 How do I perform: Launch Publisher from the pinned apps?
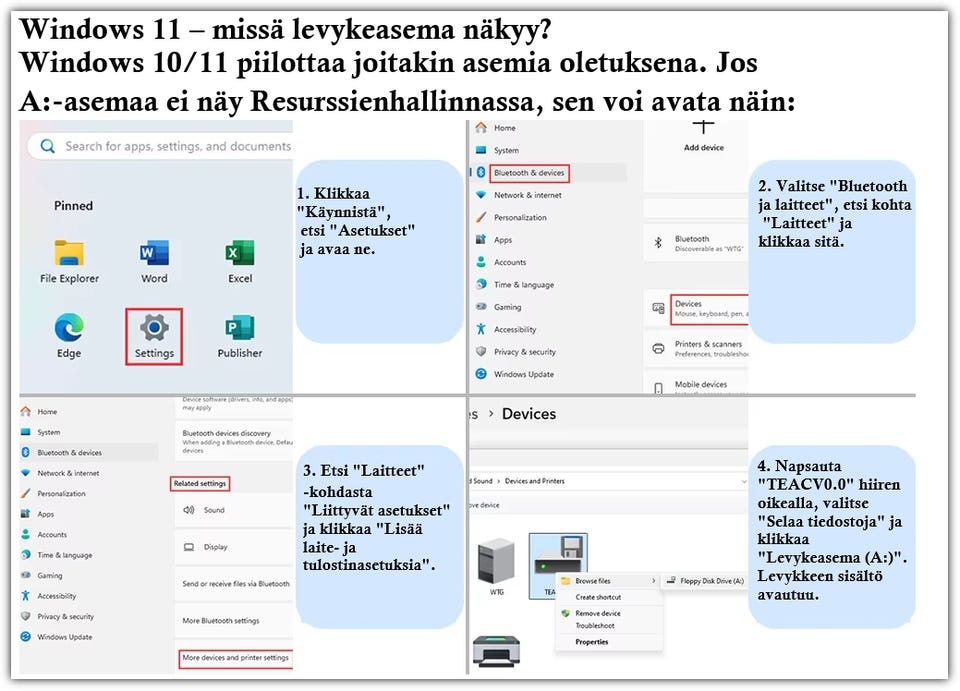click(x=239, y=327)
